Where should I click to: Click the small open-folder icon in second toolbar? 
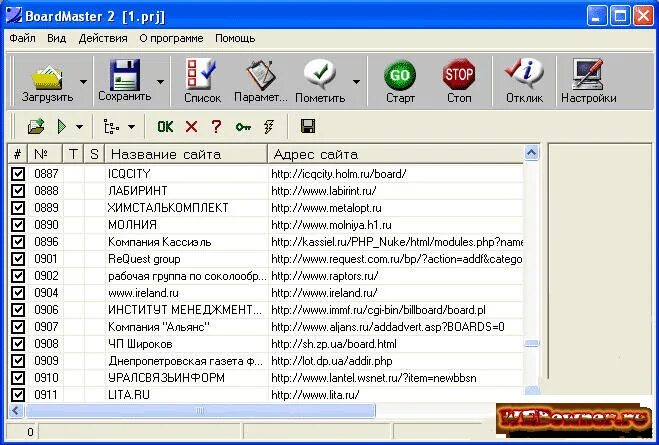point(36,126)
